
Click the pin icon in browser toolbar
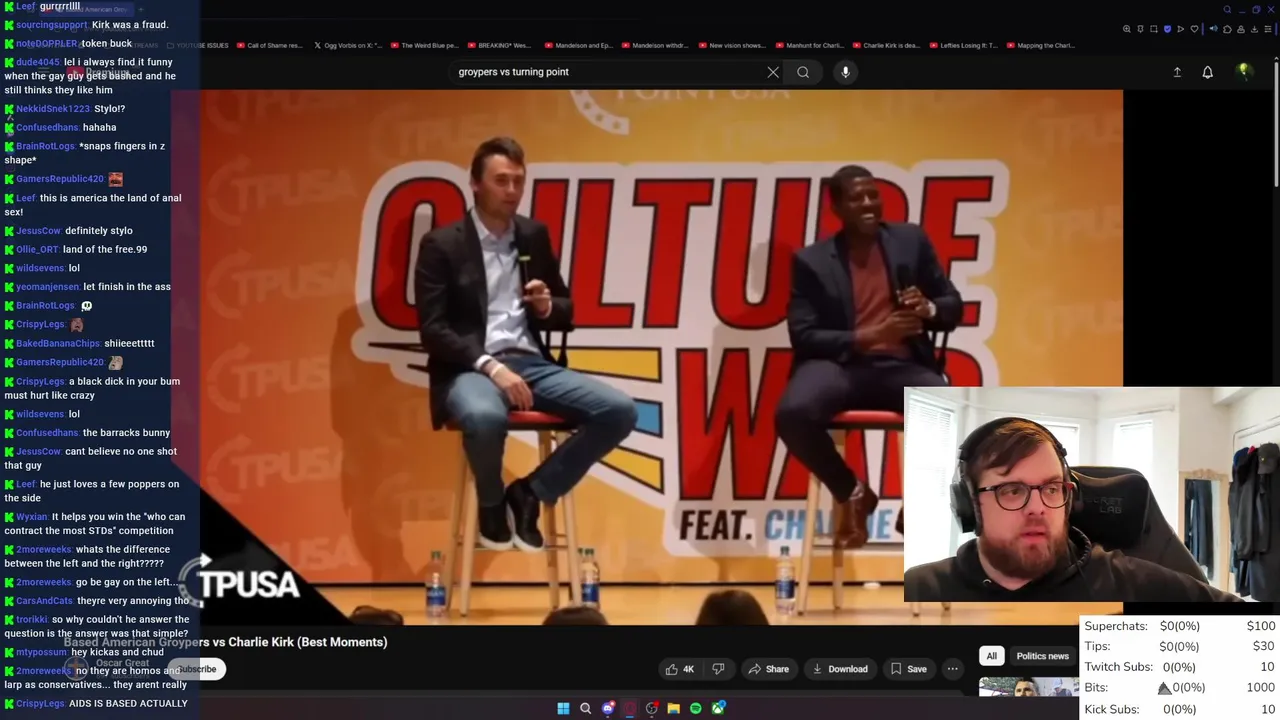tap(1140, 29)
